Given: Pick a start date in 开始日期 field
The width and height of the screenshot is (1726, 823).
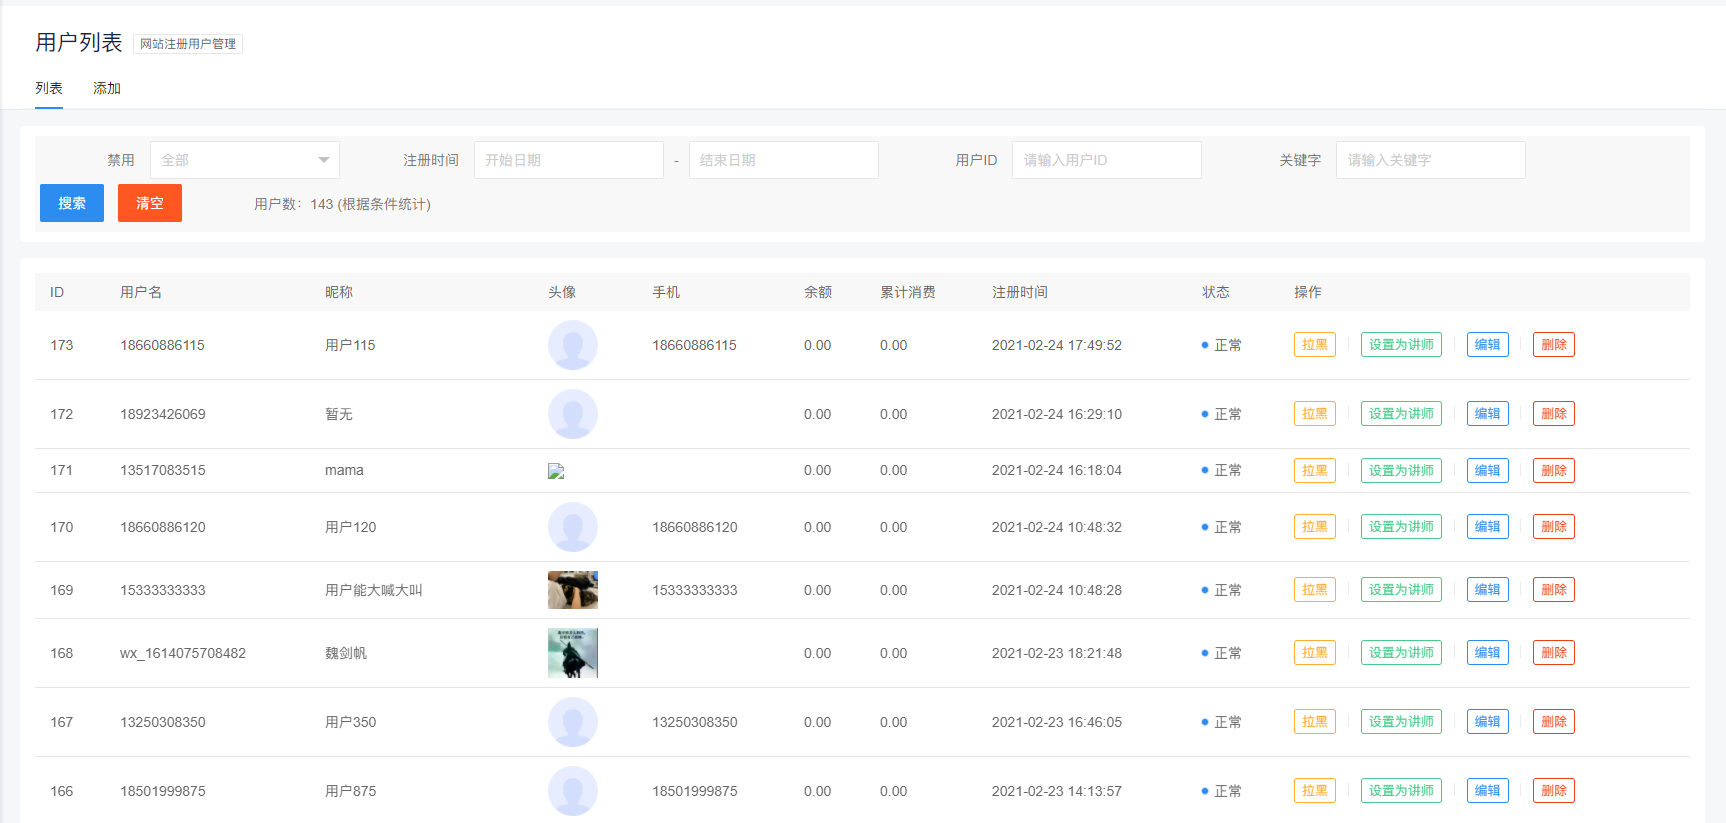Looking at the screenshot, I should click(569, 160).
